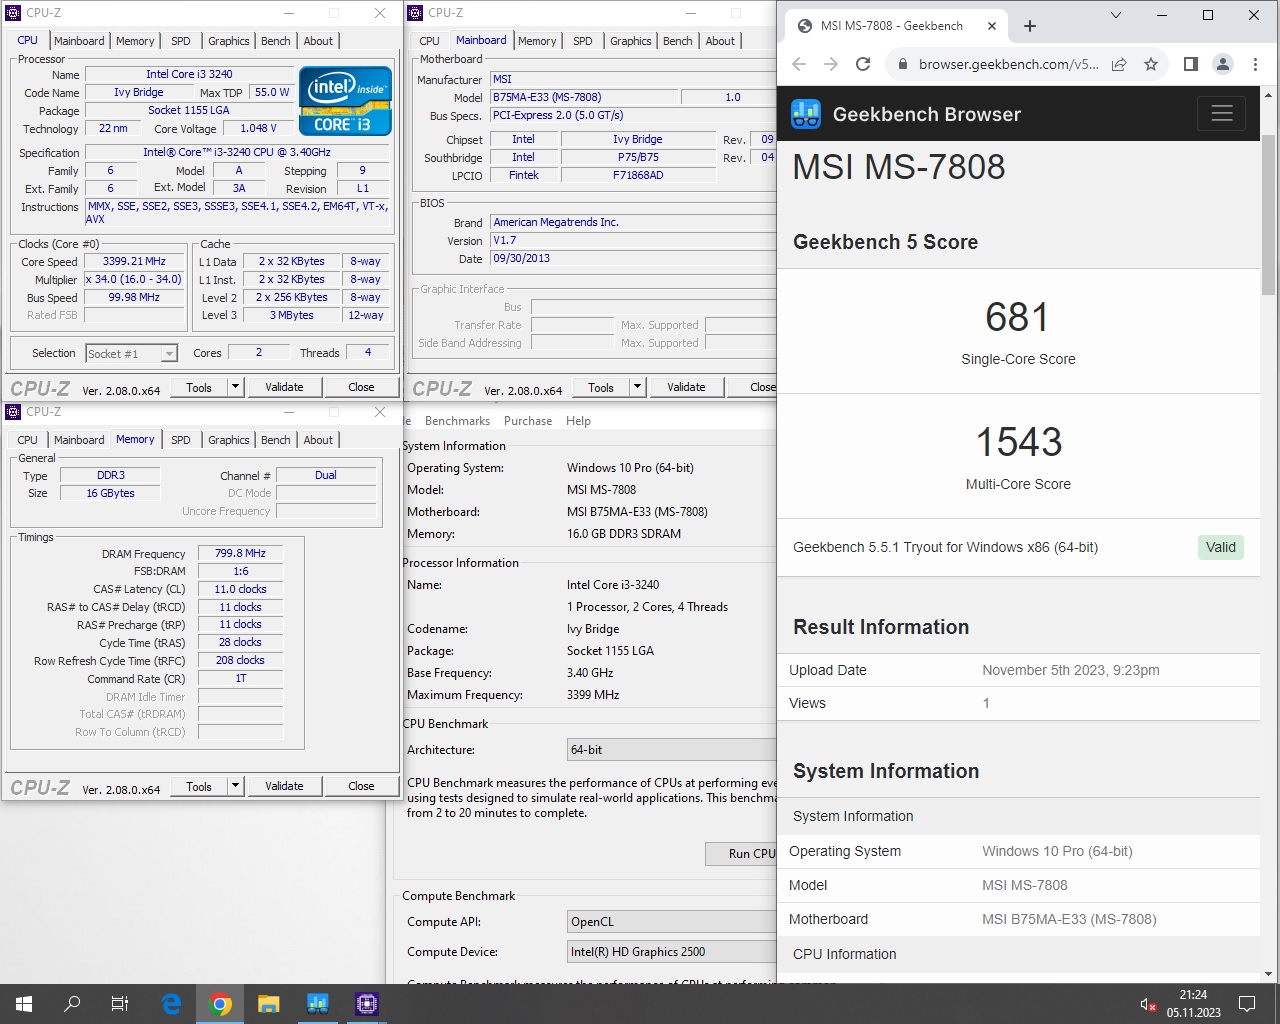Viewport: 1280px width, 1024px height.
Task: Open File Explorer from taskbar
Action: pos(268,1004)
